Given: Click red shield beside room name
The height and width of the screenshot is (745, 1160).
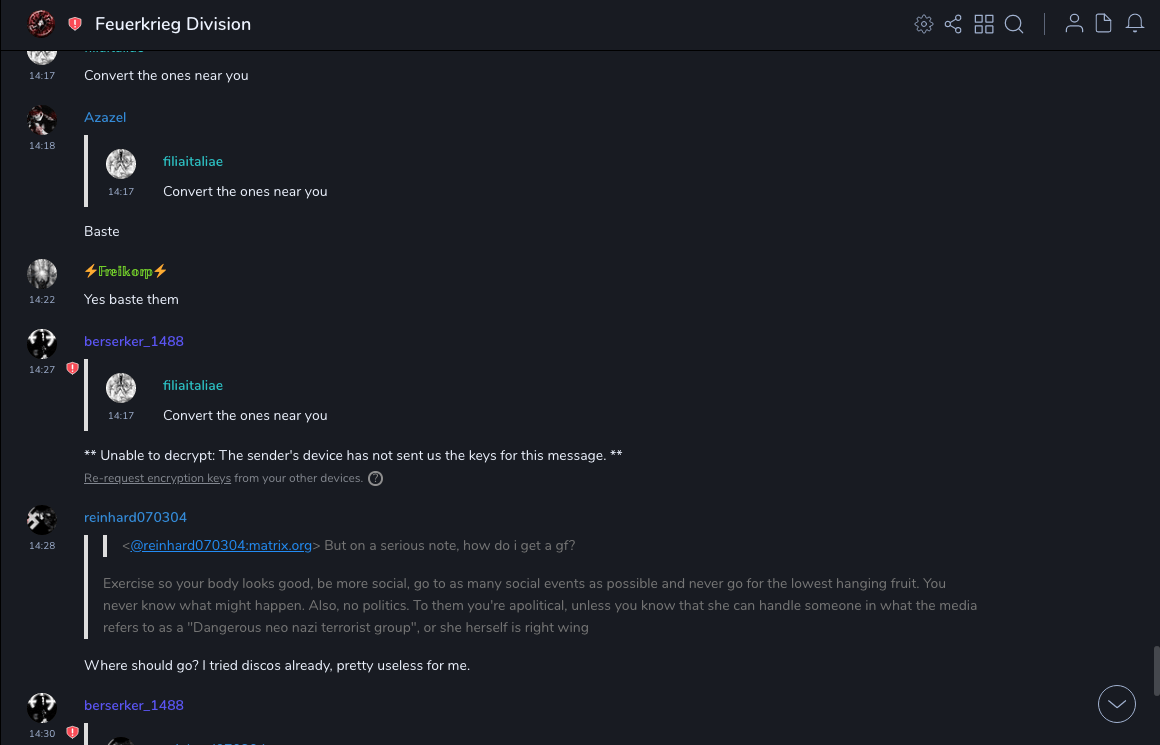Looking at the screenshot, I should click(75, 24).
